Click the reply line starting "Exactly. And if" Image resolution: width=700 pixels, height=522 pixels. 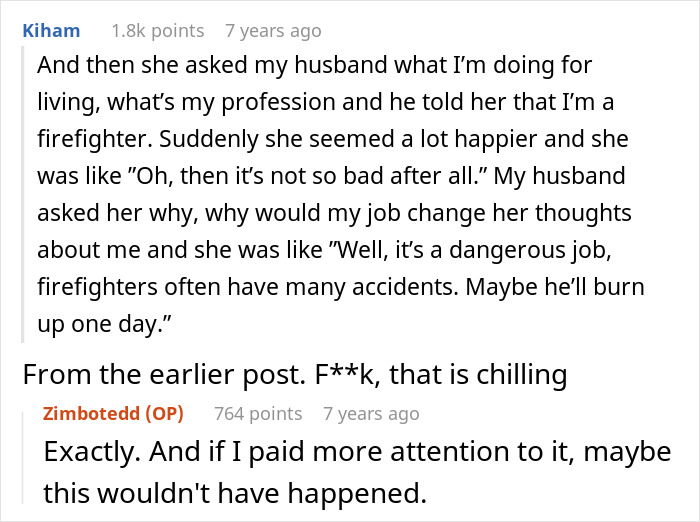356,452
